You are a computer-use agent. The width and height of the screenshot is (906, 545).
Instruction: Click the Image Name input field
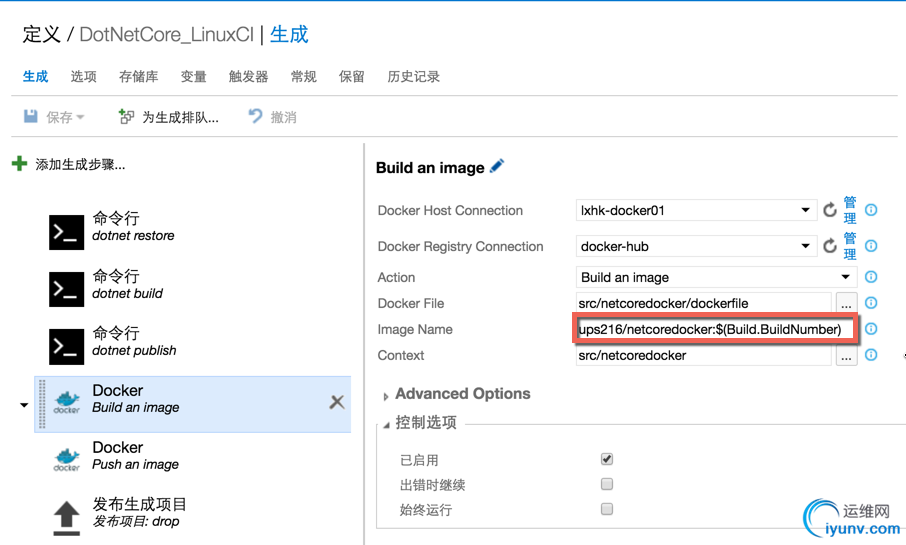tap(715, 329)
